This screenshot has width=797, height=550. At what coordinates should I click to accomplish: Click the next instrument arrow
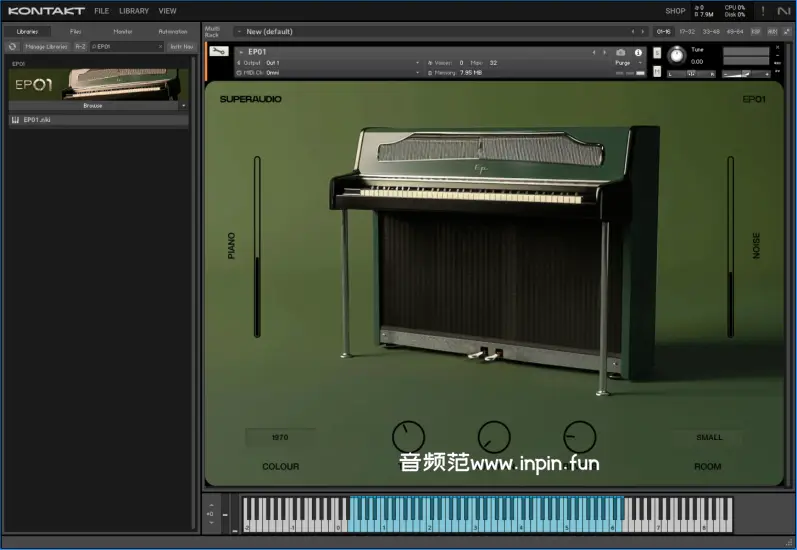click(604, 52)
